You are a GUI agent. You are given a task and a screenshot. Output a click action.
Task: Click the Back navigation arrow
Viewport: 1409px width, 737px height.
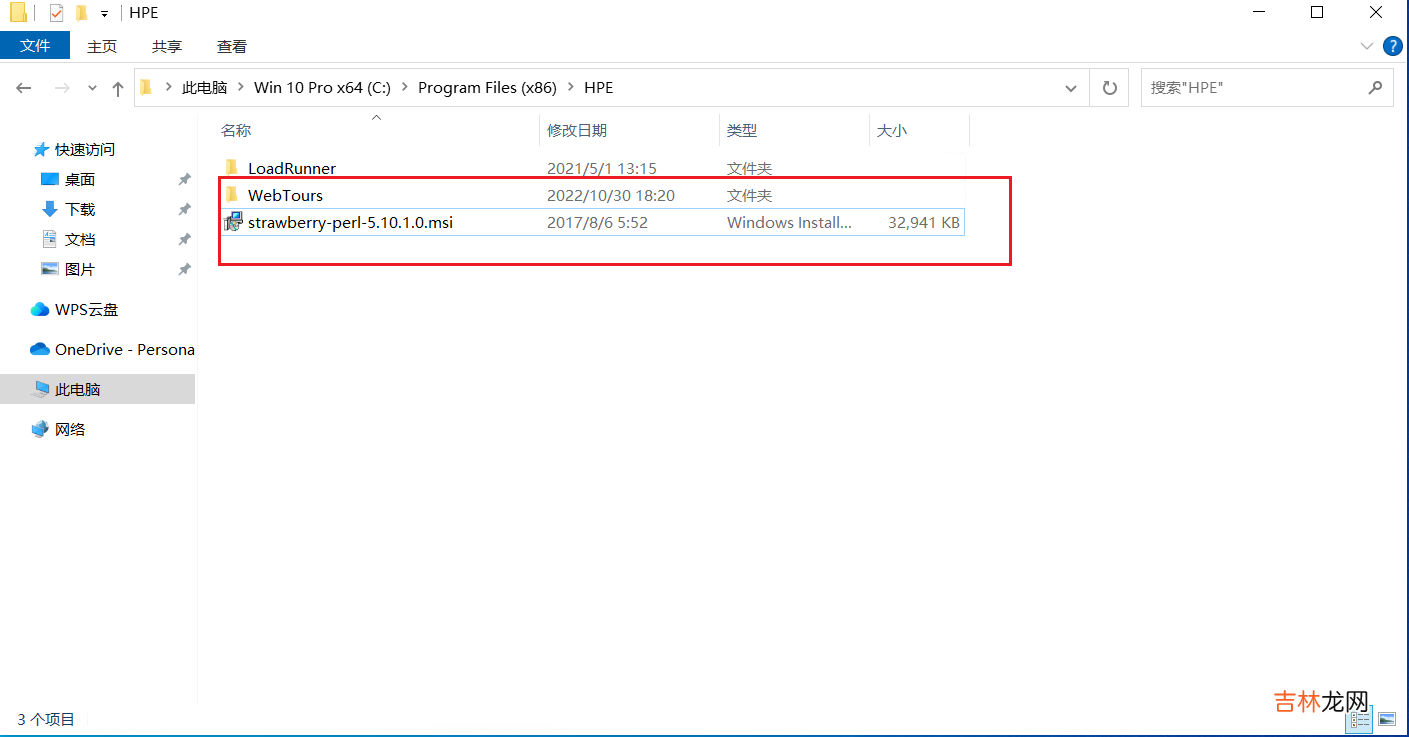(24, 88)
